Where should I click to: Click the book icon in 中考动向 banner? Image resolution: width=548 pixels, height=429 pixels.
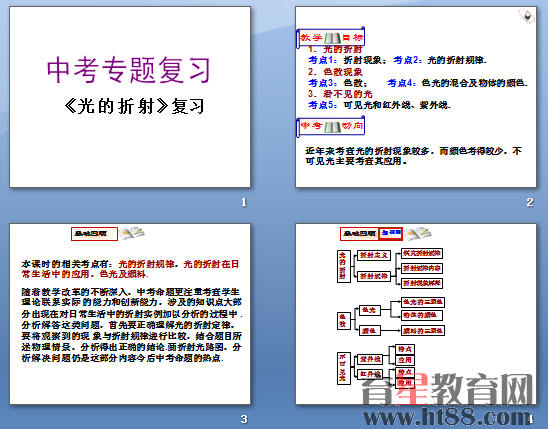pyautogui.click(x=333, y=126)
